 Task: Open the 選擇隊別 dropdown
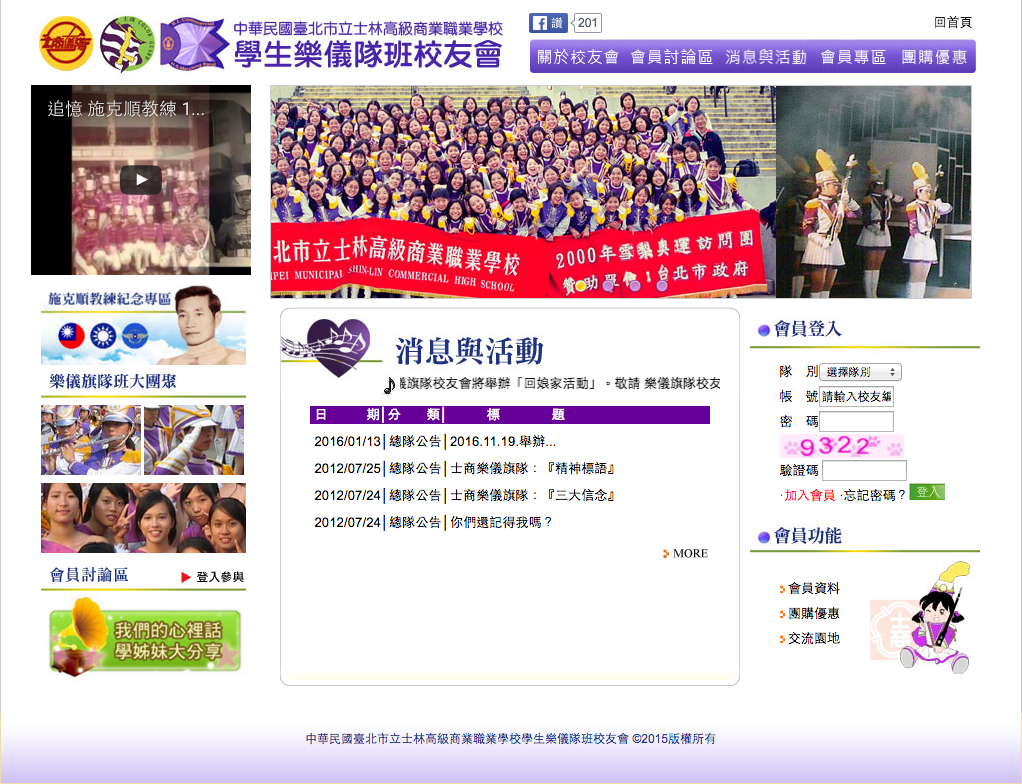click(860, 372)
